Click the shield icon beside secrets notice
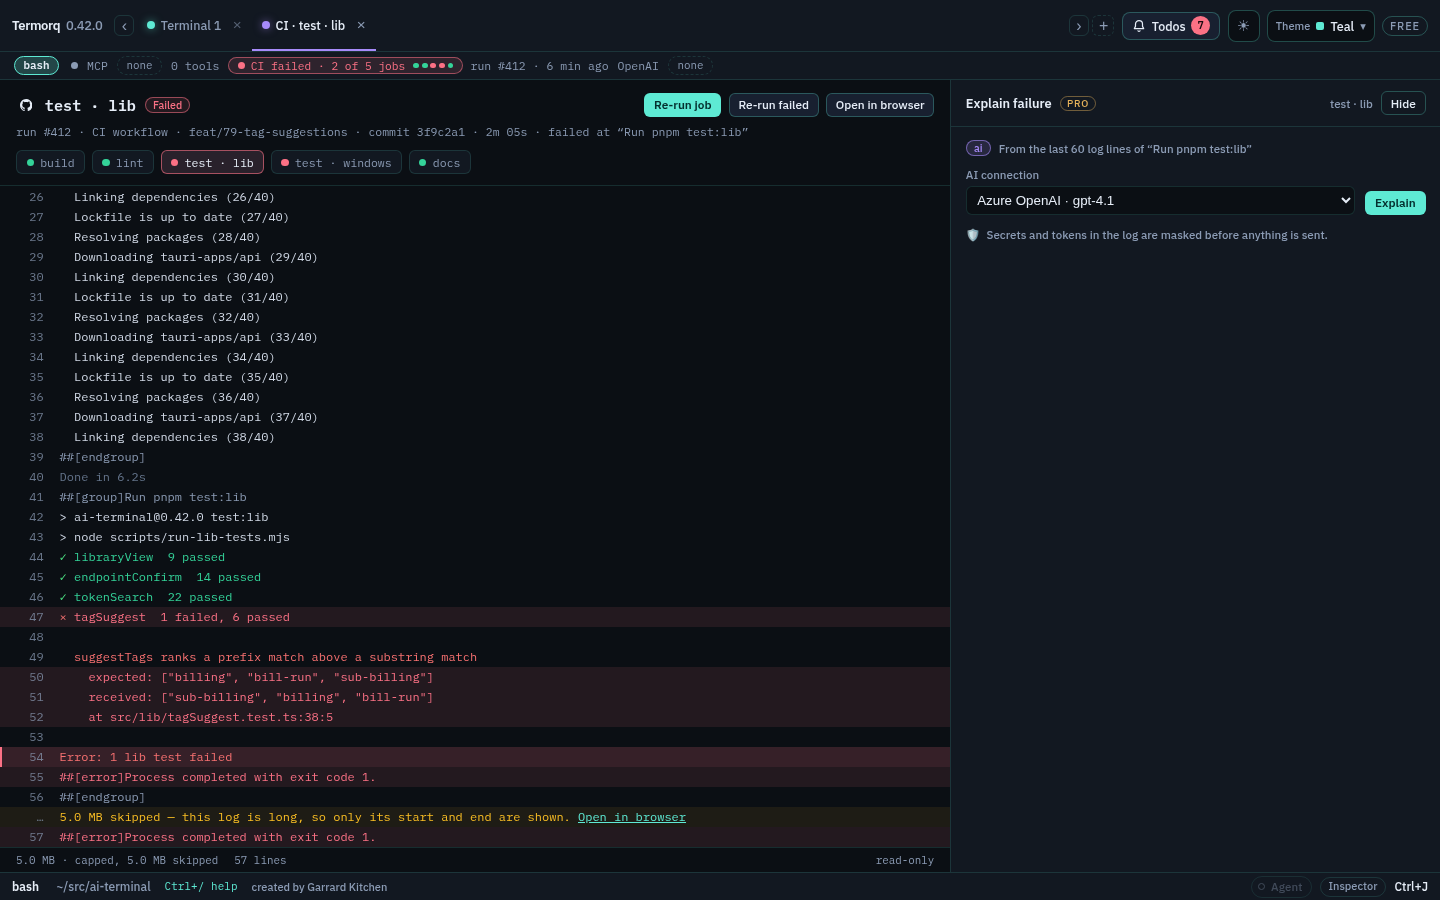Screen dimensions: 1440x900 tap(973, 235)
